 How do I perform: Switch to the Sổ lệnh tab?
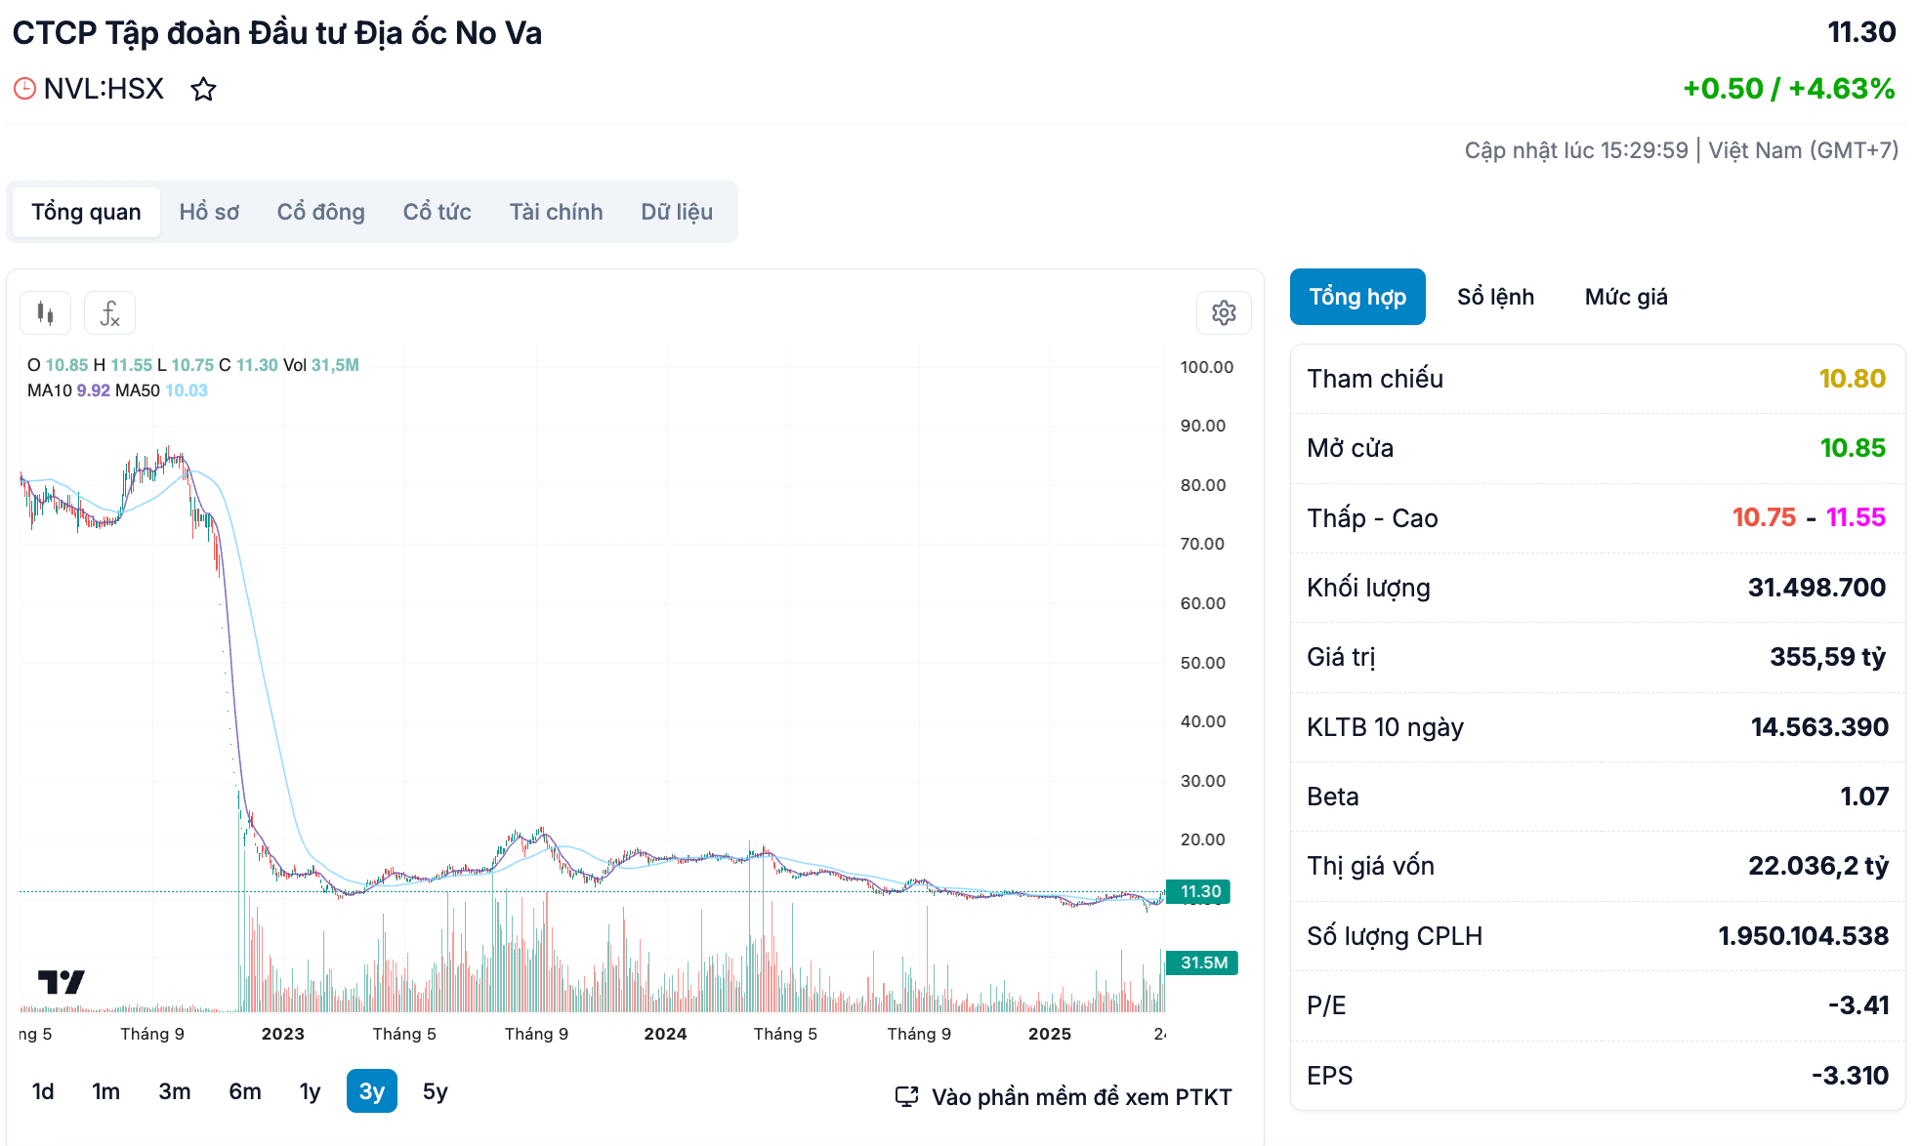pyautogui.click(x=1494, y=297)
